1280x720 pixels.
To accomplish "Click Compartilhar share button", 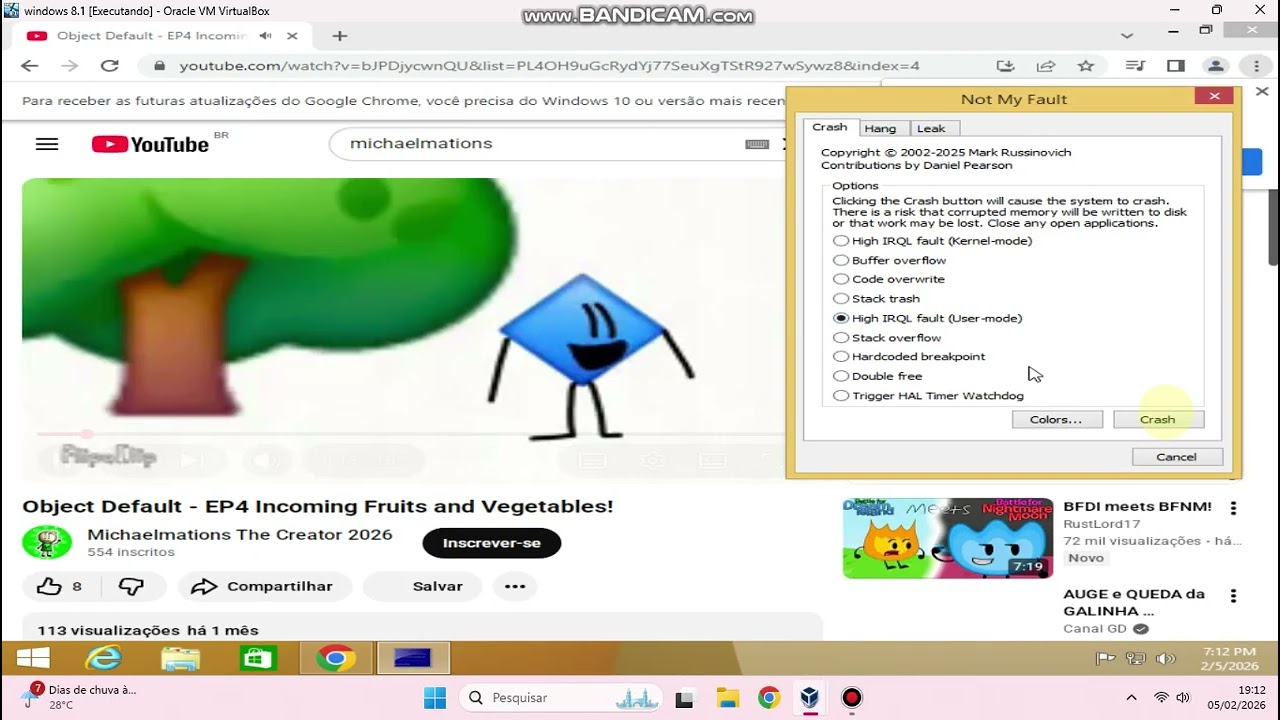I will coord(265,586).
